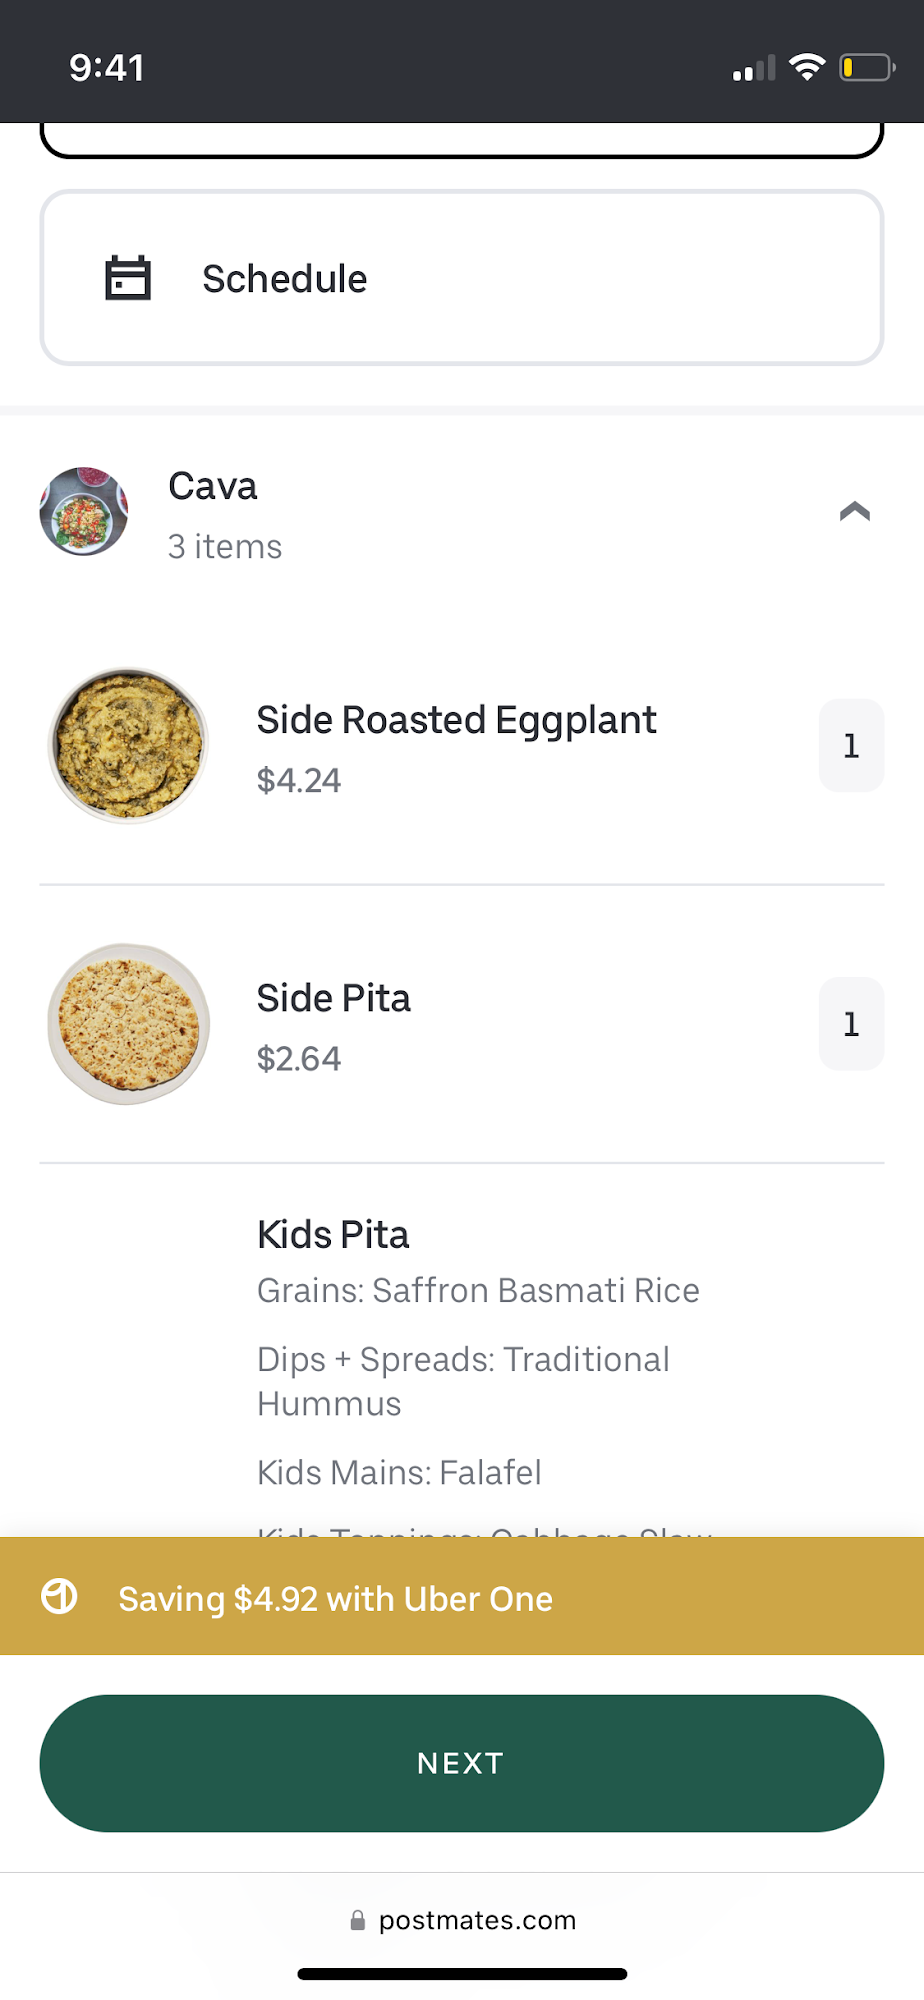This screenshot has width=924, height=2000.
Task: Tap the lock icon beside postmates.com
Action: [357, 1920]
